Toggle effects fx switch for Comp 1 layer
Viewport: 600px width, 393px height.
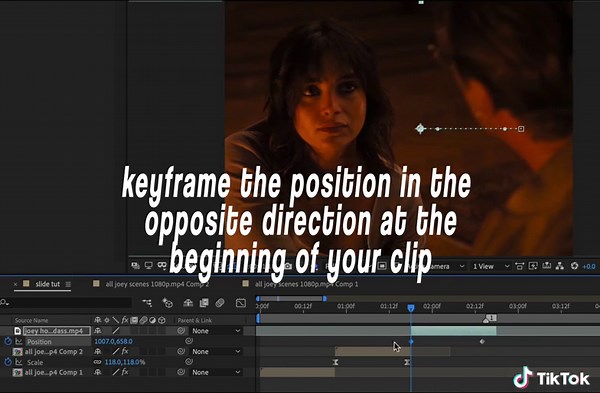tap(125, 372)
